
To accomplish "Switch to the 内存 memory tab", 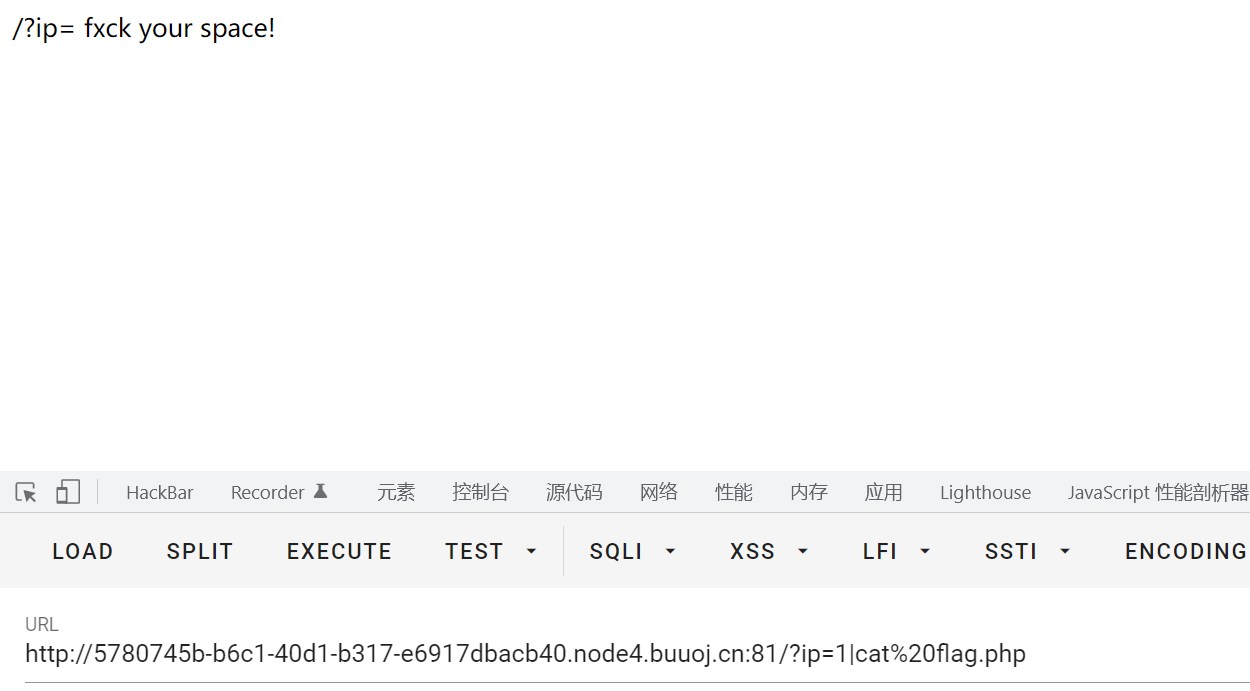I will coord(809,492).
